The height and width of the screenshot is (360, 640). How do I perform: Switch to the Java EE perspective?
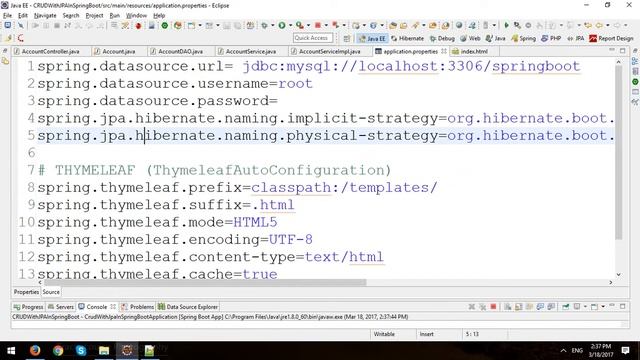coord(372,38)
